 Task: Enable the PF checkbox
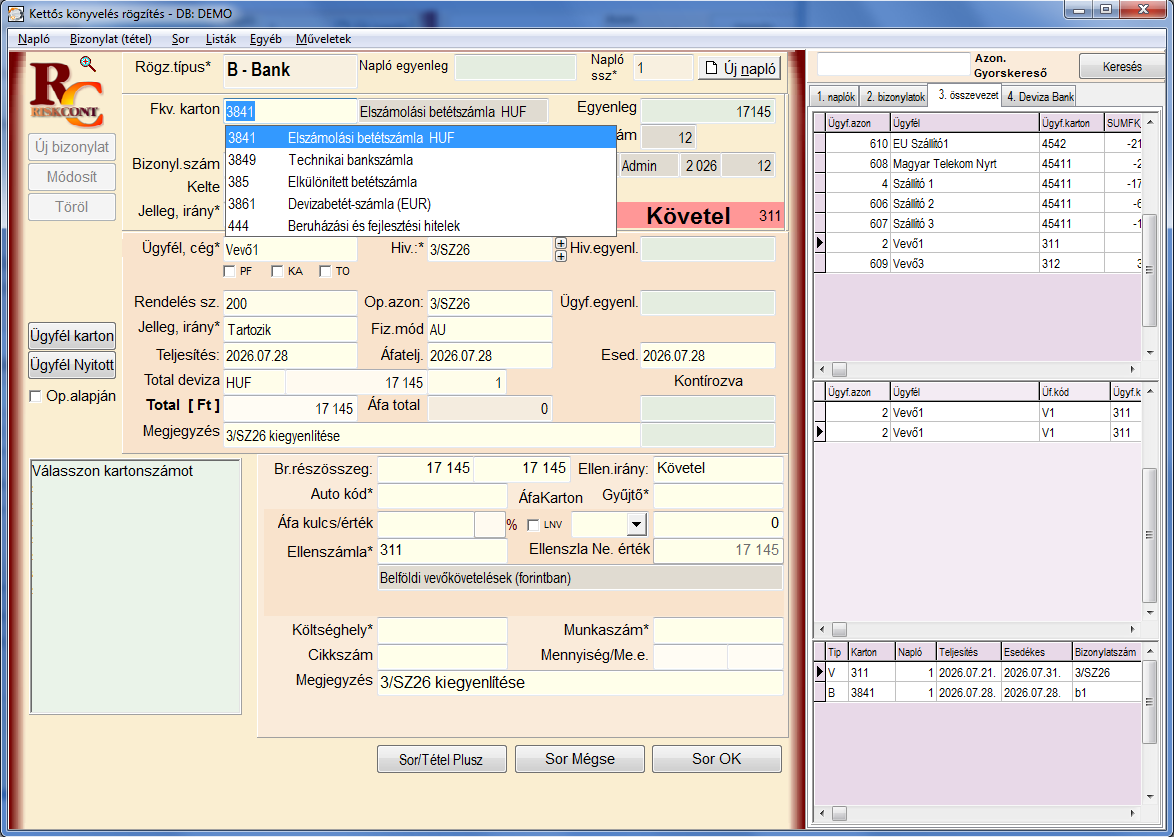tap(230, 272)
